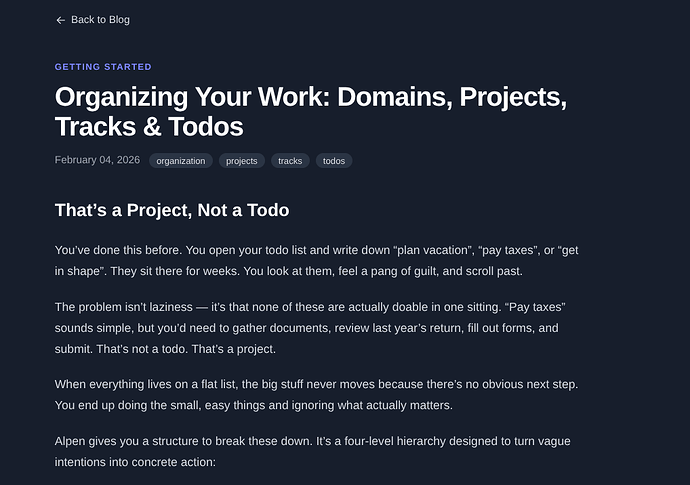The width and height of the screenshot is (690, 485).
Task: Filter posts by the tracks tag
Action: pyautogui.click(x=290, y=161)
